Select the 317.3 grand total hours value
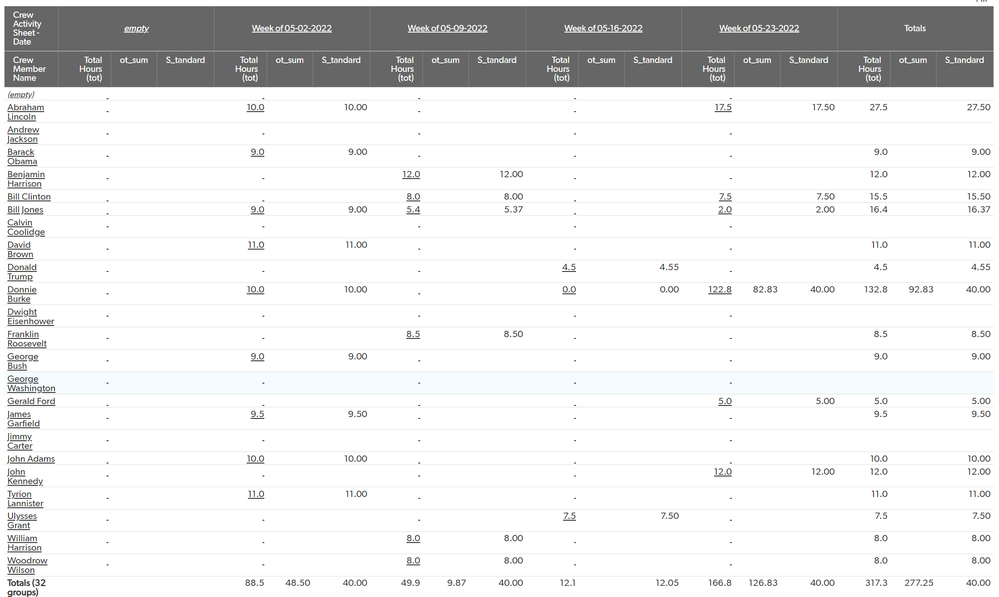This screenshot has width=999, height=597. [x=876, y=583]
